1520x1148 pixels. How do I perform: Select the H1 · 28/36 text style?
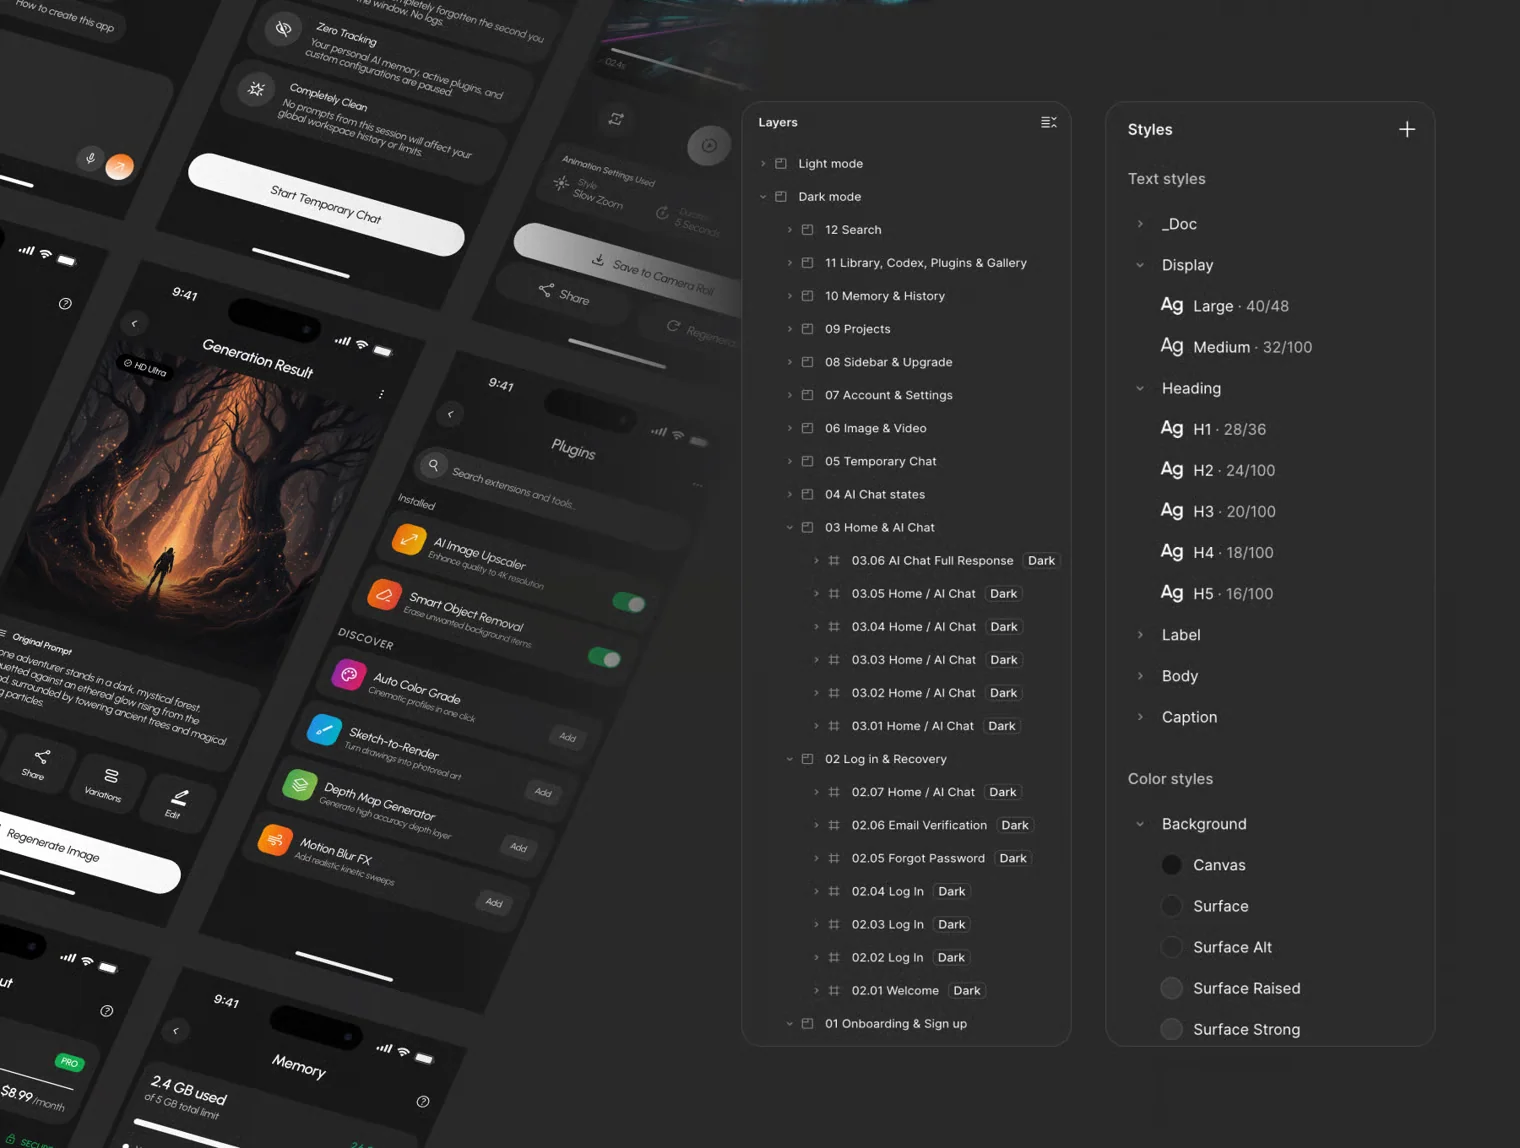tap(1213, 429)
